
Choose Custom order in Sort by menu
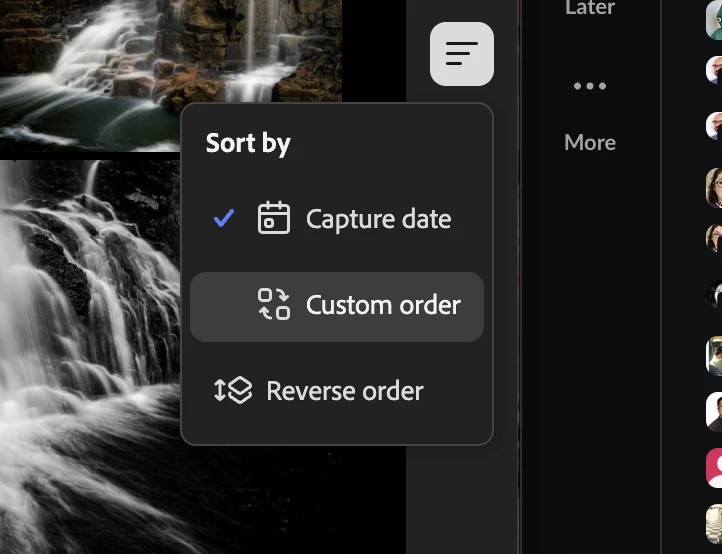pos(337,307)
